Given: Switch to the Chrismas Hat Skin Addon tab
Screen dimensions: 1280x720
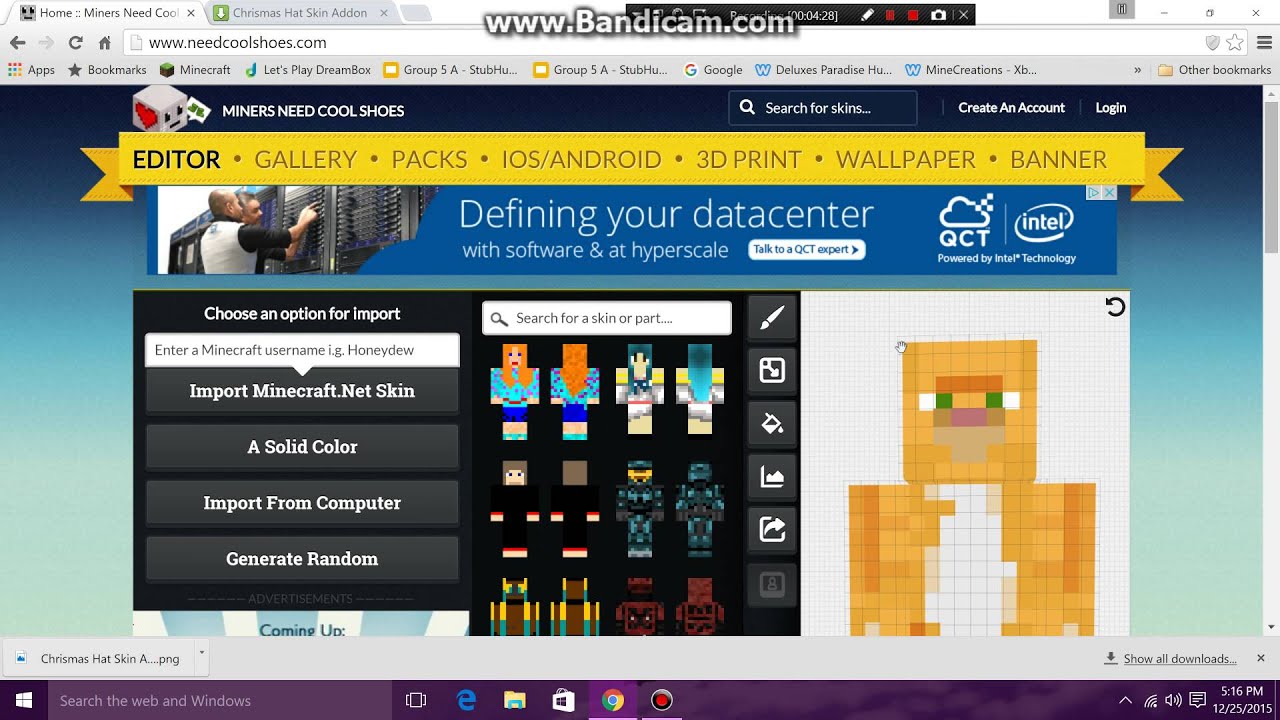Looking at the screenshot, I should [x=299, y=13].
